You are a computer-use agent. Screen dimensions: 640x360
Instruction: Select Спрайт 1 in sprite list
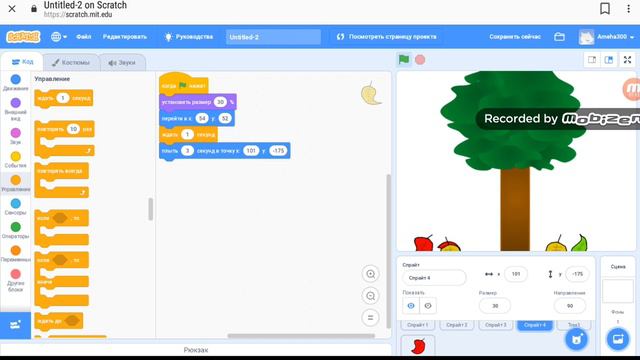point(418,325)
